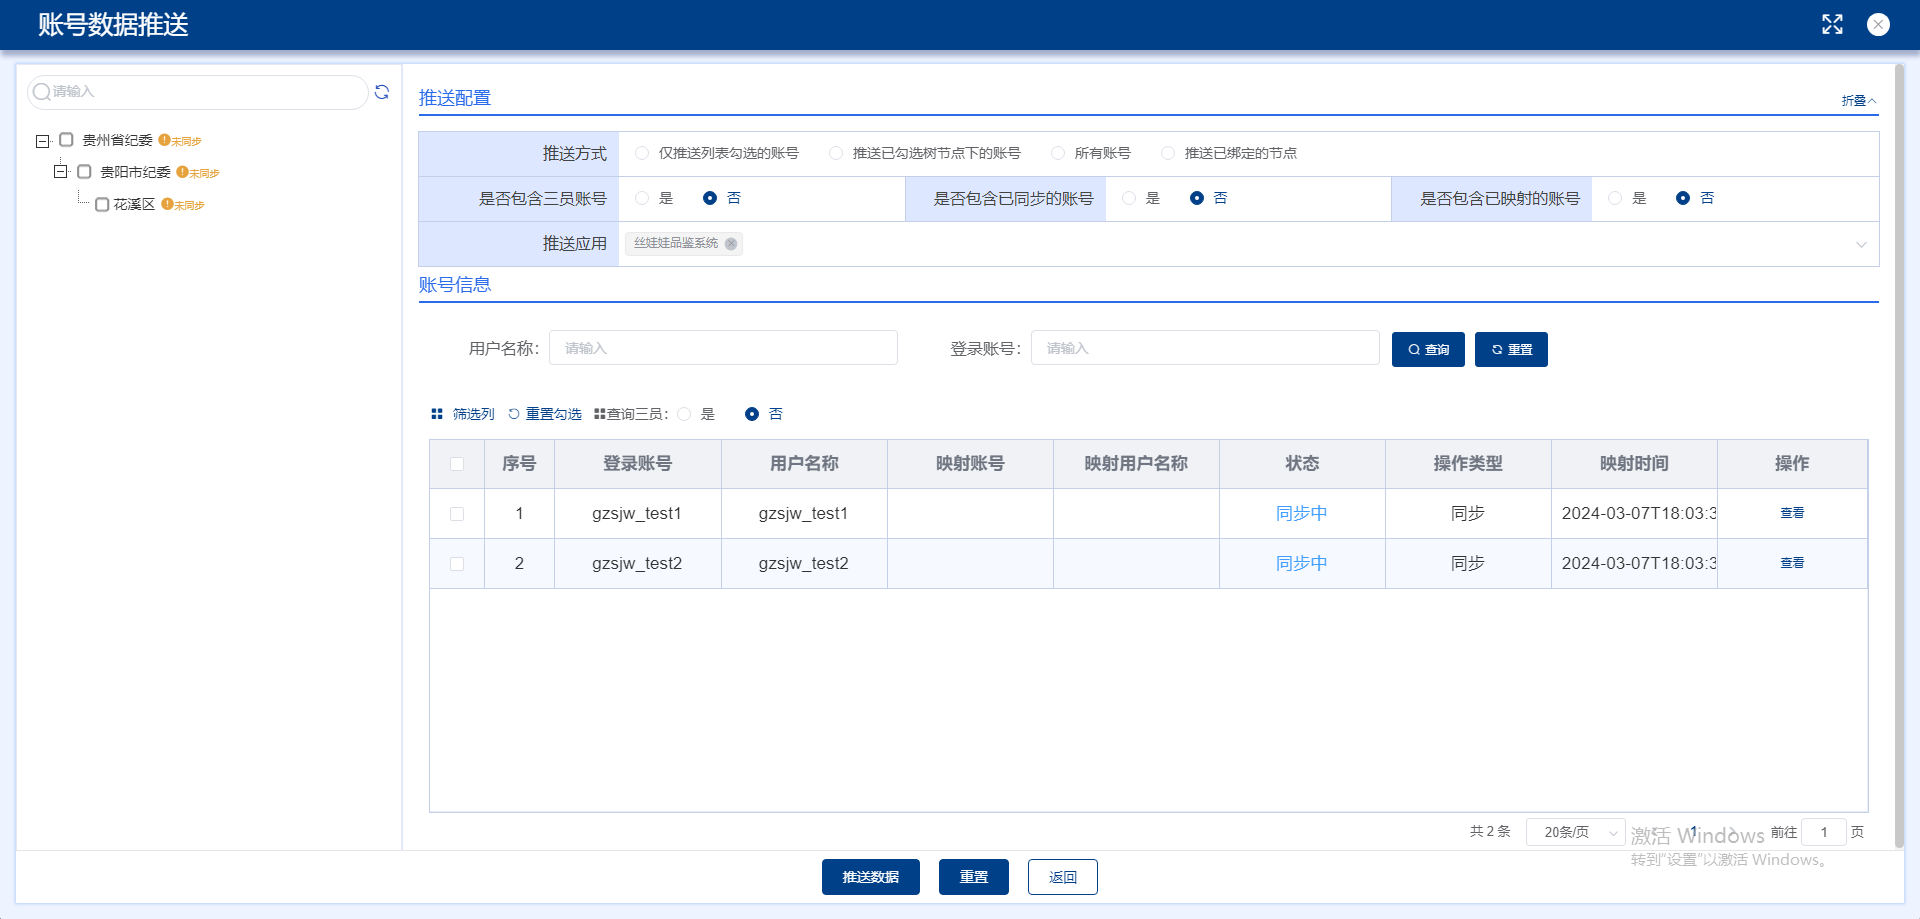Click the 重置 button beside 查询
The height and width of the screenshot is (919, 1920).
[x=1511, y=349]
